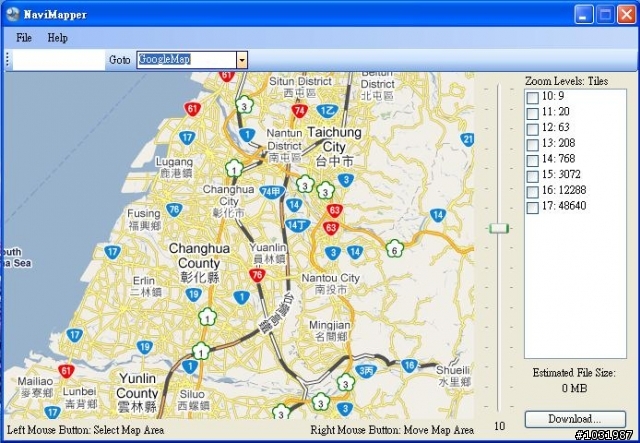This screenshot has width=640, height=443.
Task: Click the NaviMapper title bar globe icon
Action: coord(12,14)
